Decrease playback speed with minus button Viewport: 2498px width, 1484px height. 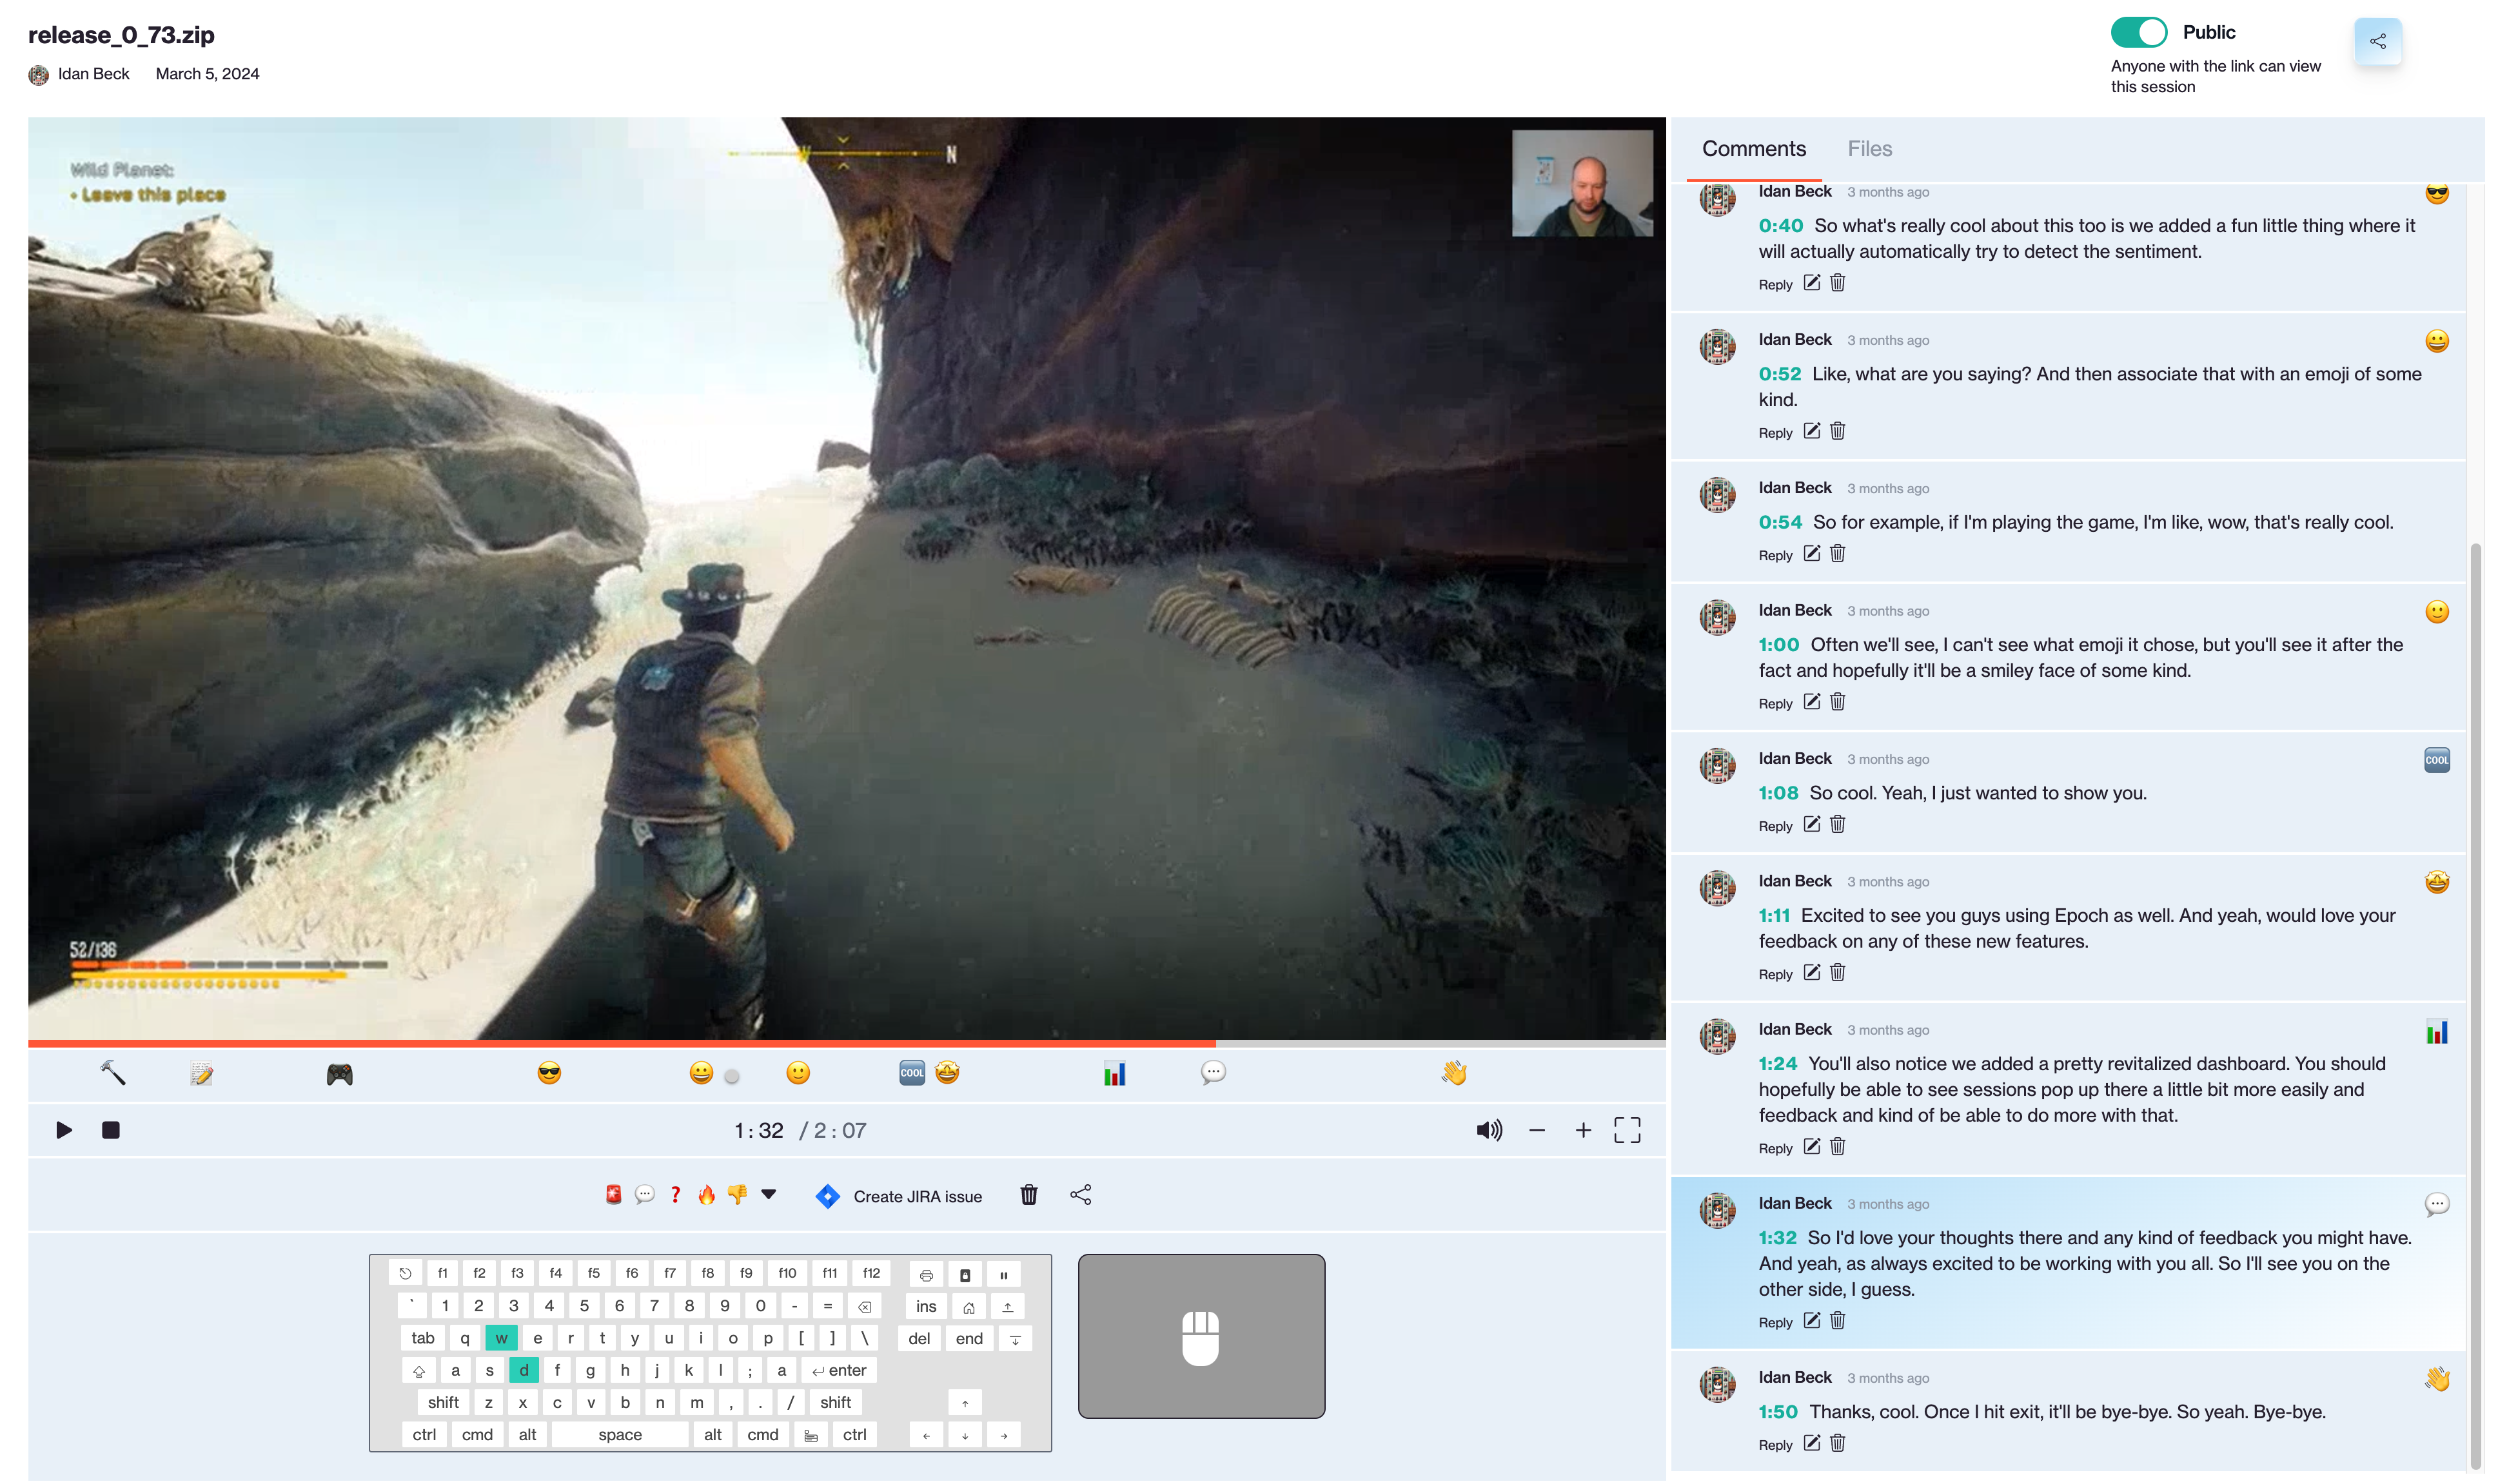pos(1536,1130)
